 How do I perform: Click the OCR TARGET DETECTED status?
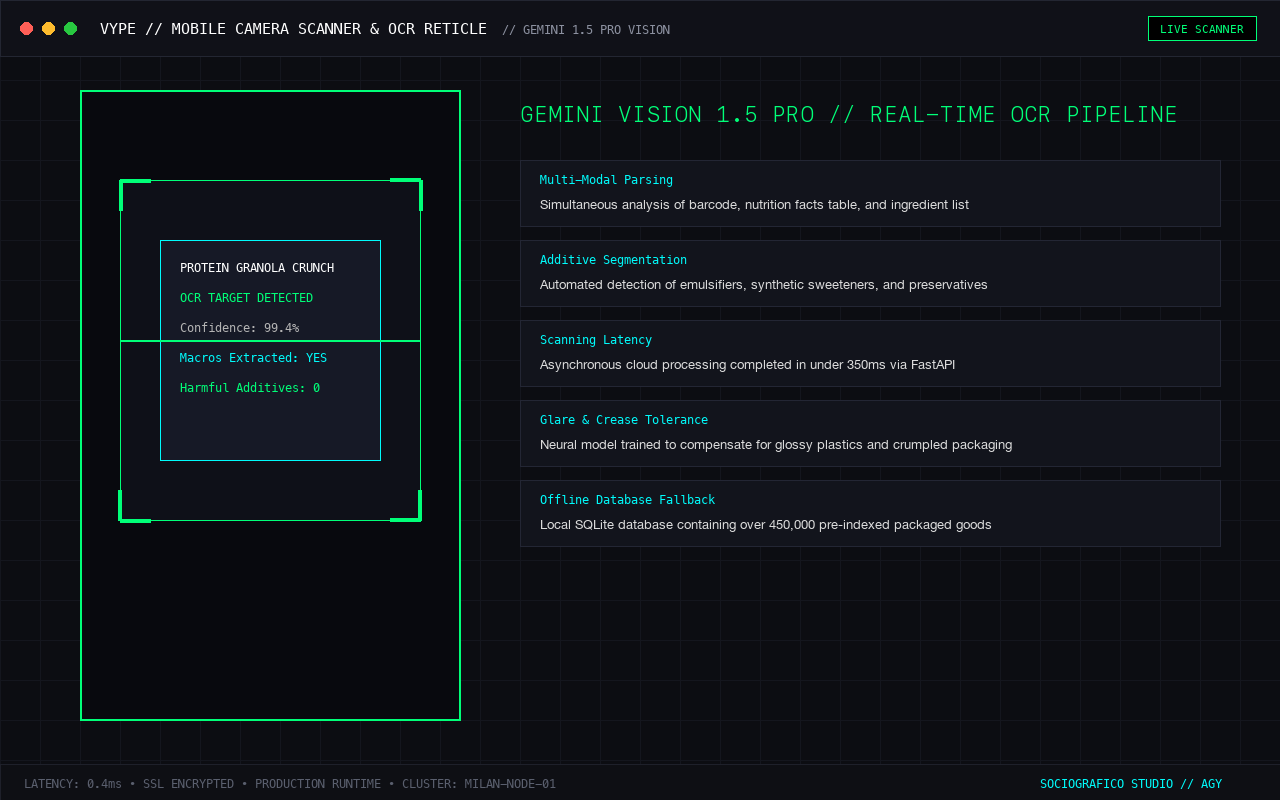(x=246, y=298)
